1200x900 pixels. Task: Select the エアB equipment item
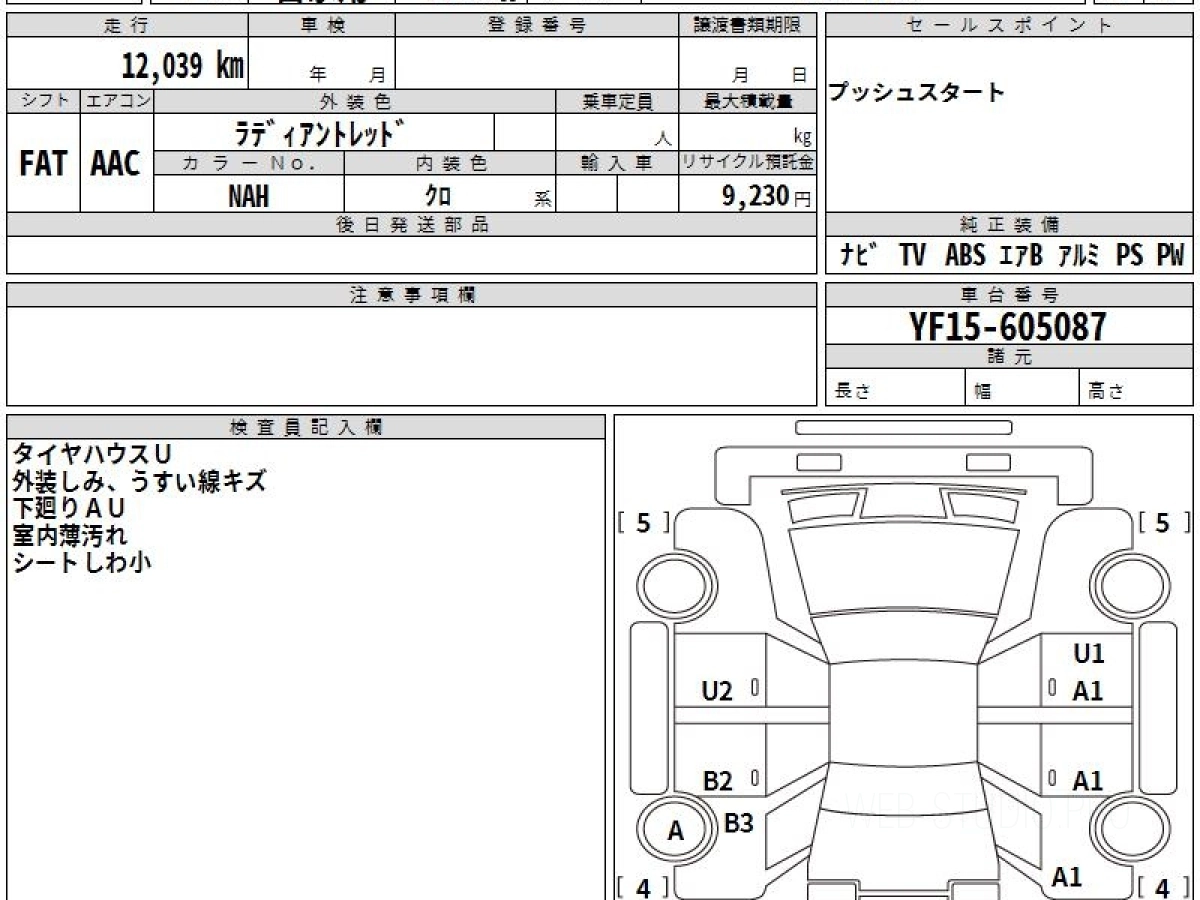tap(1021, 255)
